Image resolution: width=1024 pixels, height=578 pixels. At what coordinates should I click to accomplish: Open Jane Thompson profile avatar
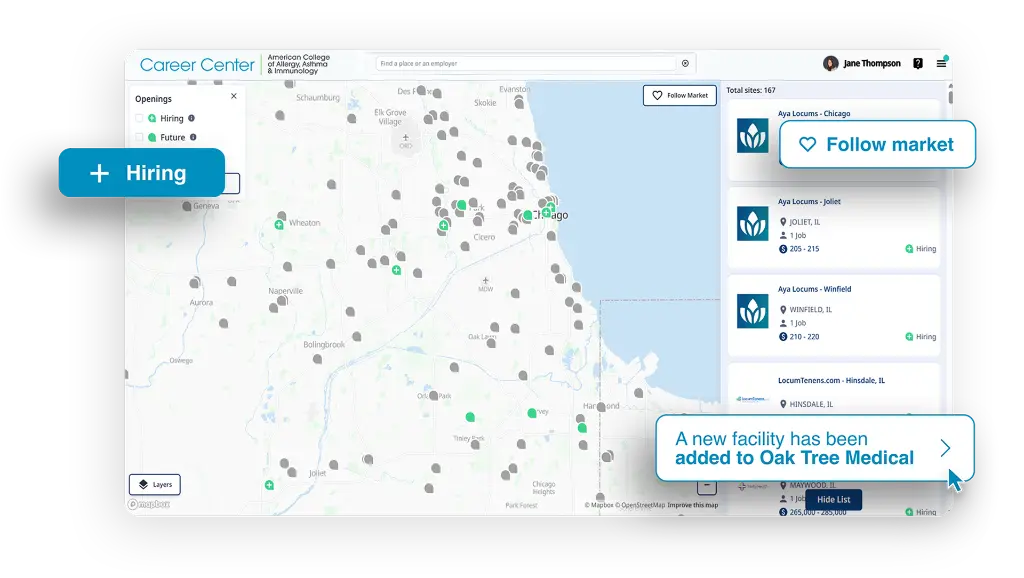point(830,63)
